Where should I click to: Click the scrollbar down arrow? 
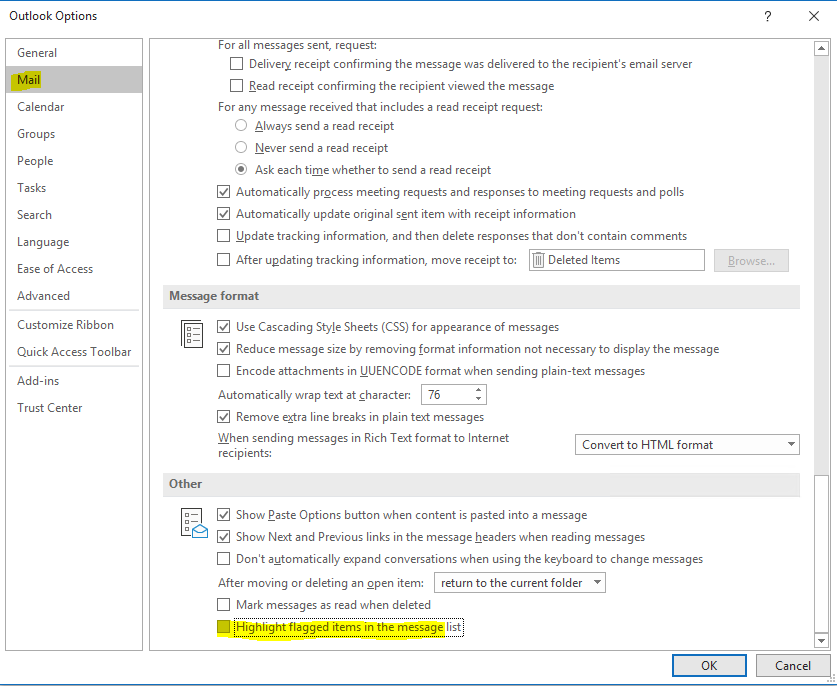[x=823, y=641]
